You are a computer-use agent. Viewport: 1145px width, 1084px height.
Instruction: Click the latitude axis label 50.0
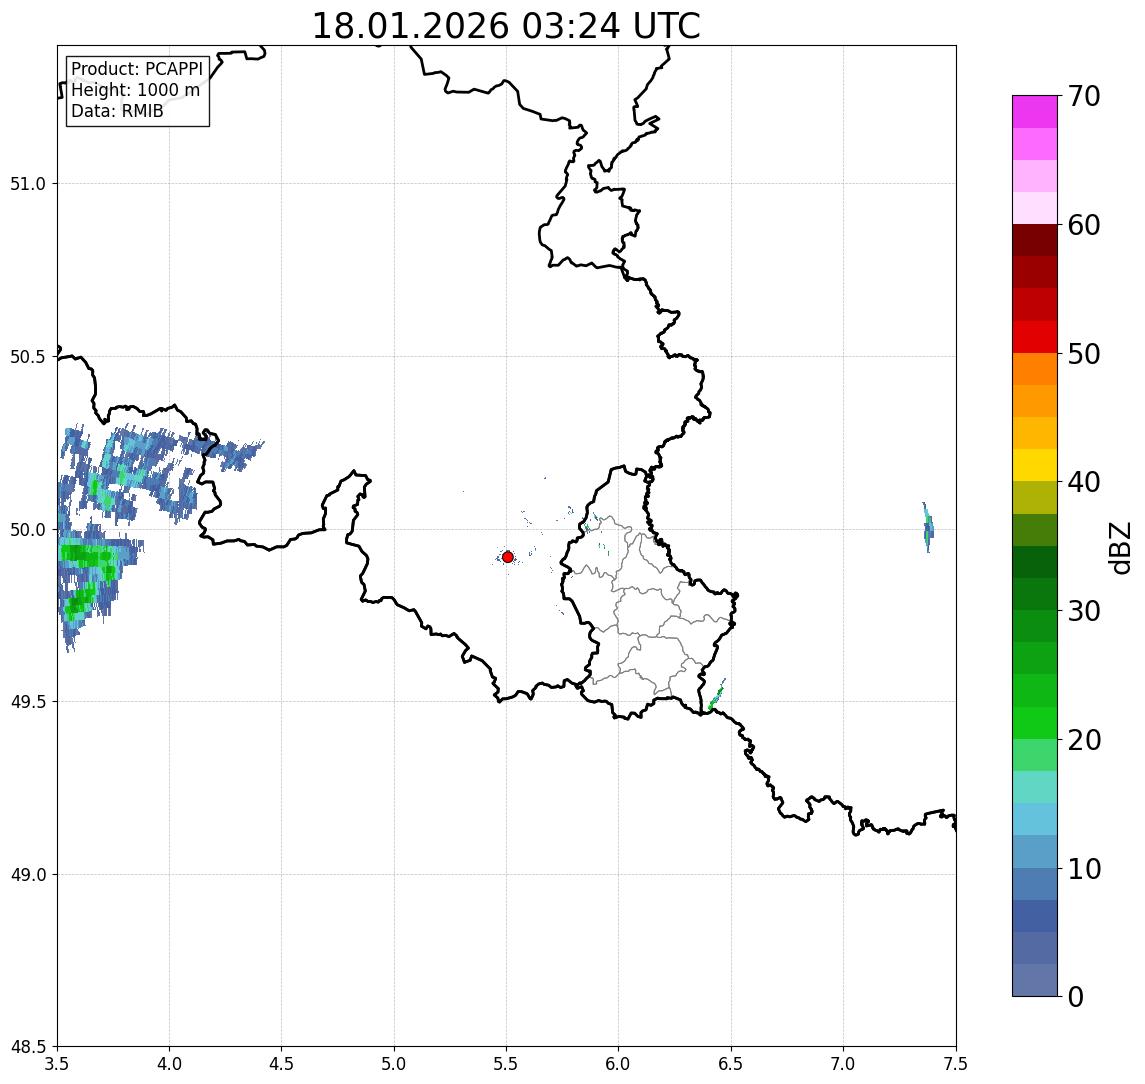(x=28, y=530)
